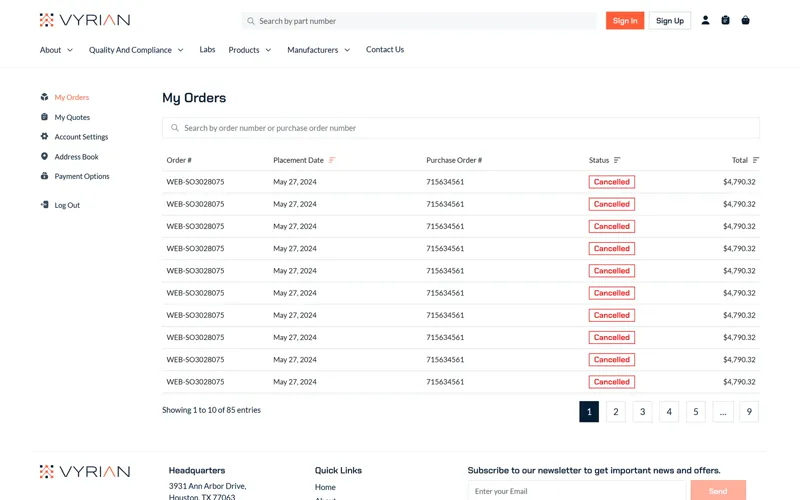Select My Orders in sidebar

[x=71, y=97]
